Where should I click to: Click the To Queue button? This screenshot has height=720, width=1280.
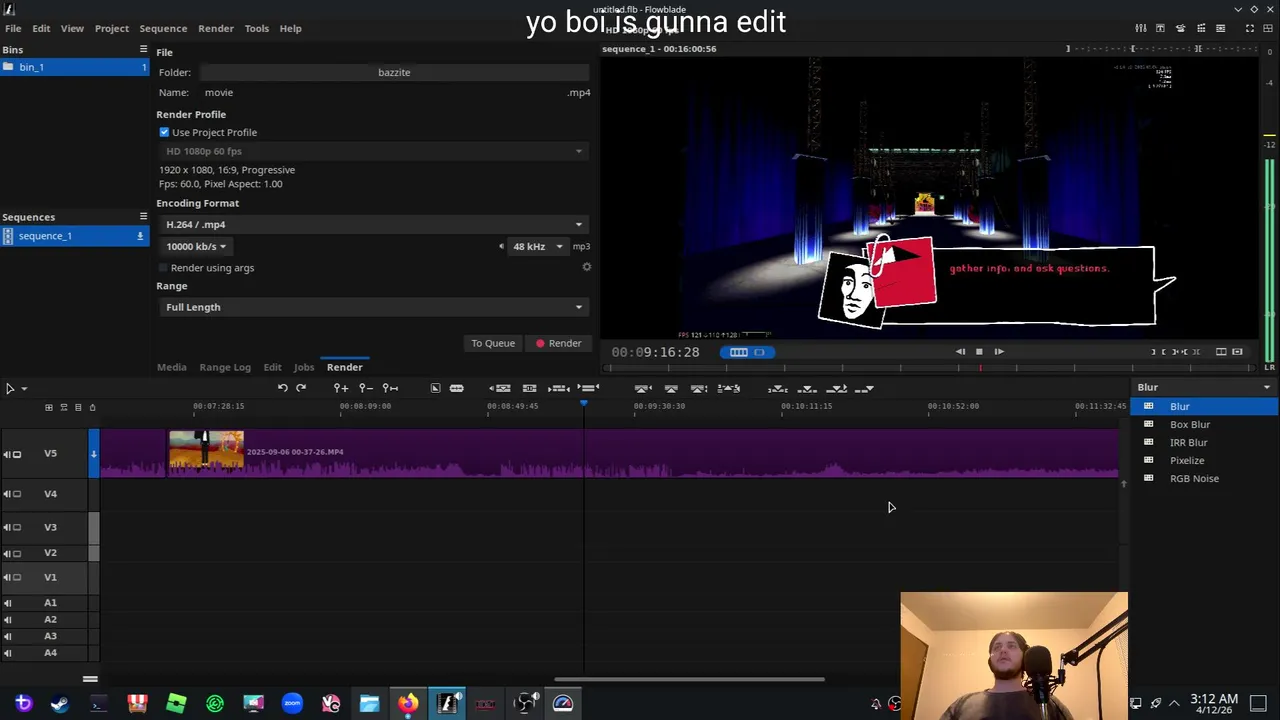[x=493, y=343]
